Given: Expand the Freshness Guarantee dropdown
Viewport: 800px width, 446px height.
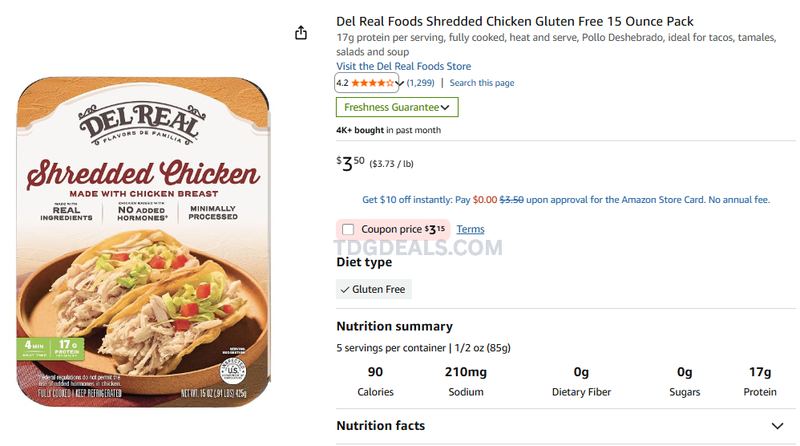Looking at the screenshot, I should pos(397,107).
